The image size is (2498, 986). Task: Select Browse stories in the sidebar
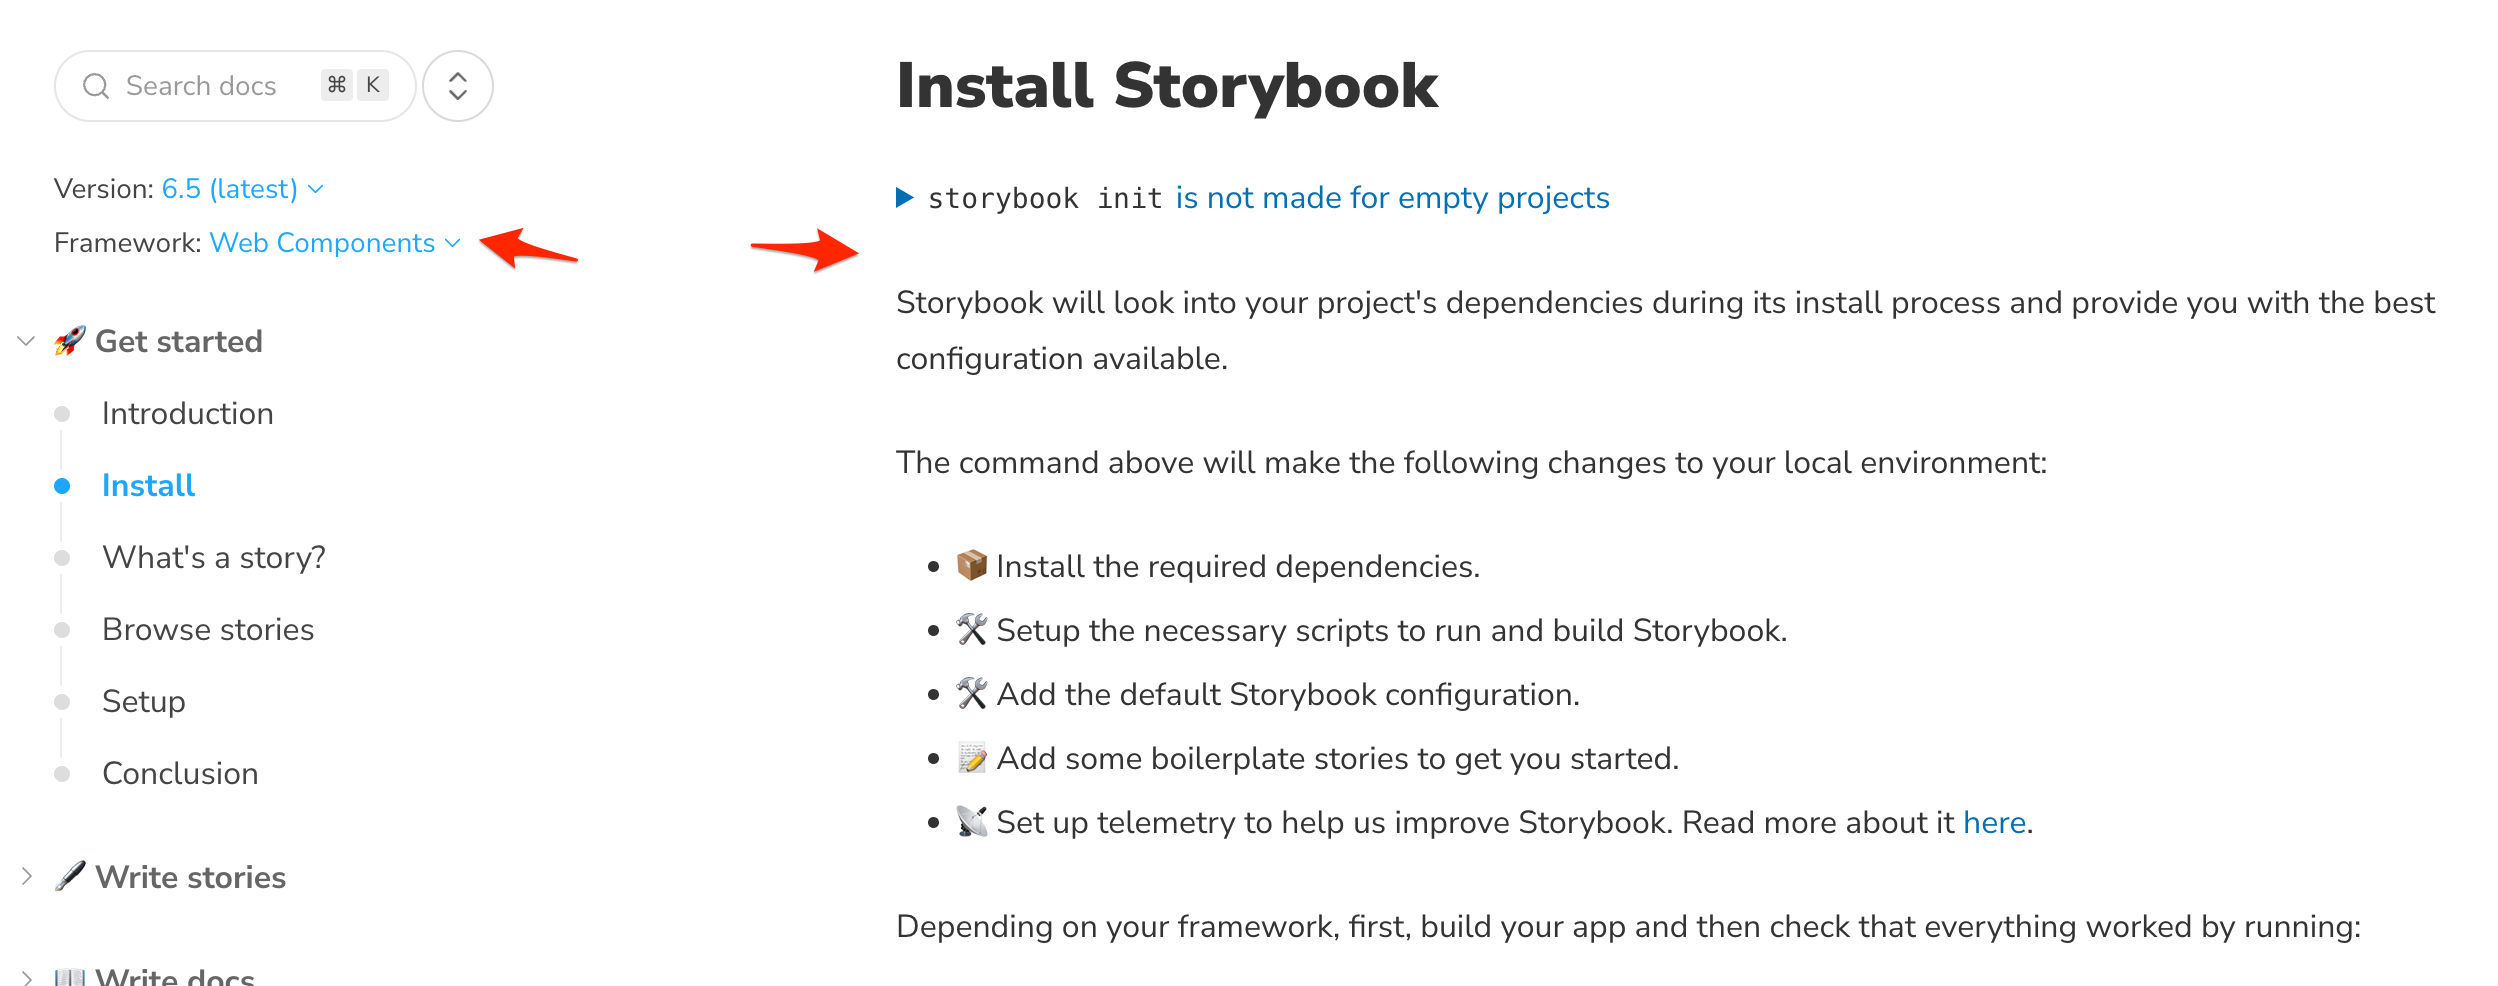pyautogui.click(x=208, y=629)
